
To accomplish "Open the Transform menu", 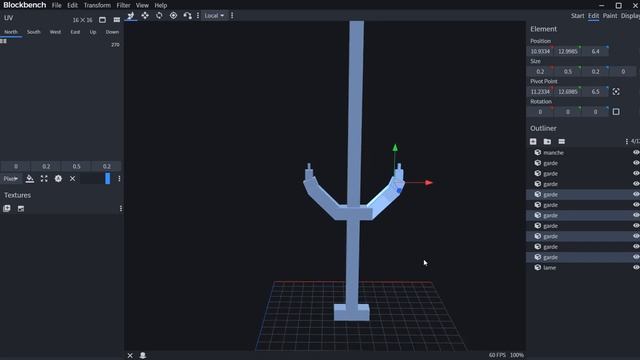I will pos(97,5).
